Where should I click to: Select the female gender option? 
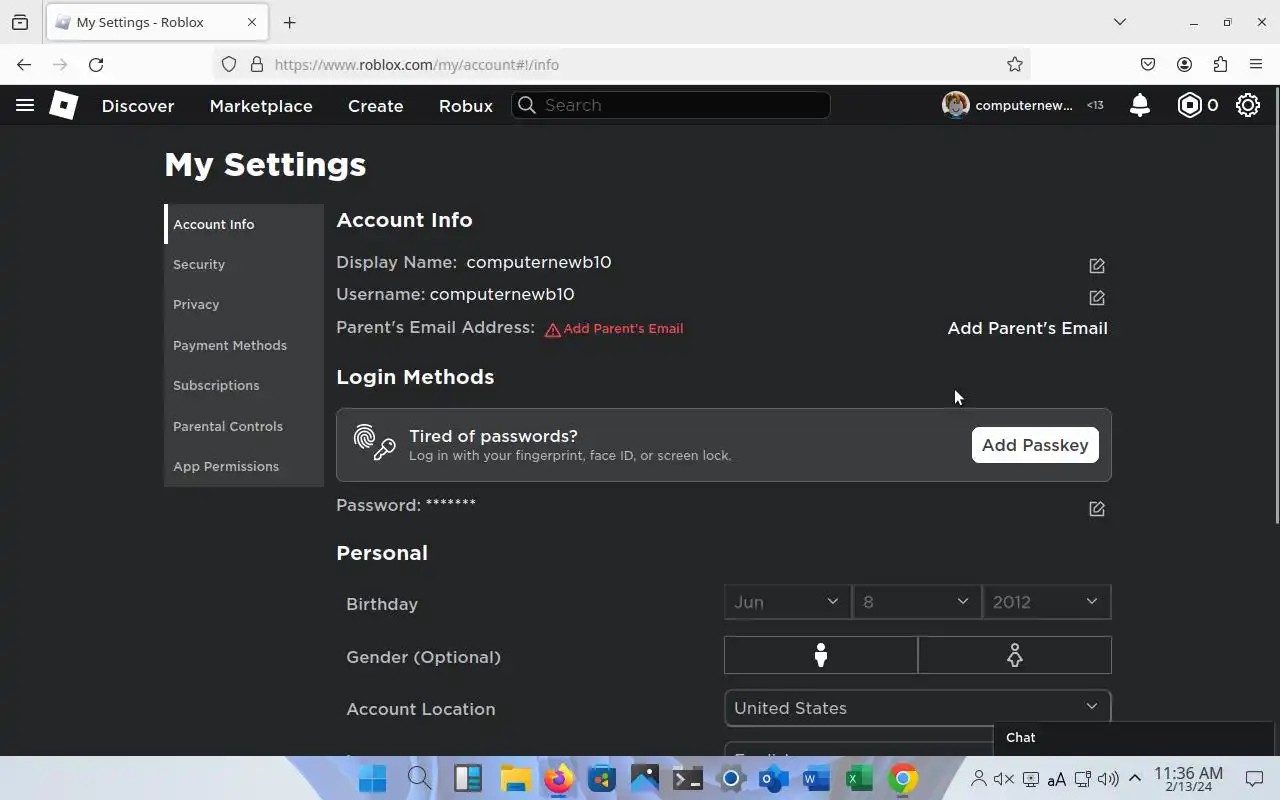click(1014, 655)
